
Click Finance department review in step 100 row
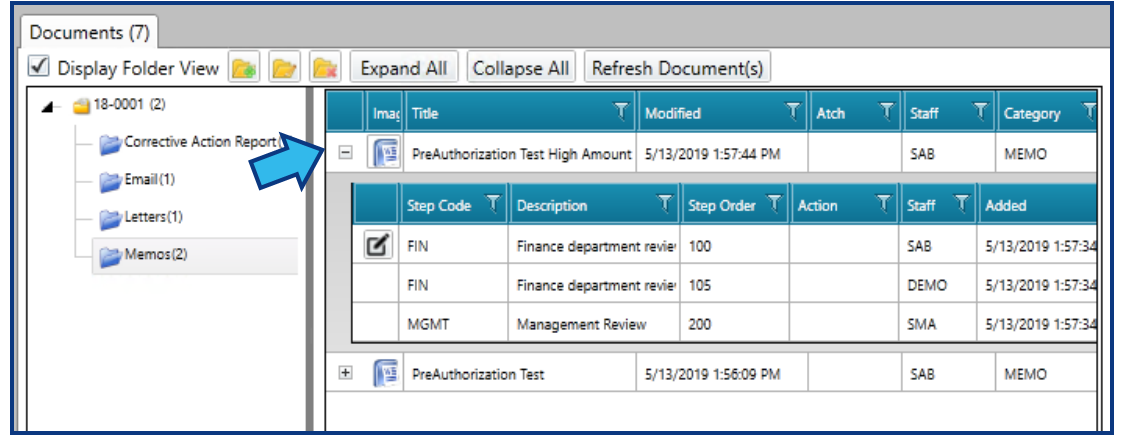[596, 247]
